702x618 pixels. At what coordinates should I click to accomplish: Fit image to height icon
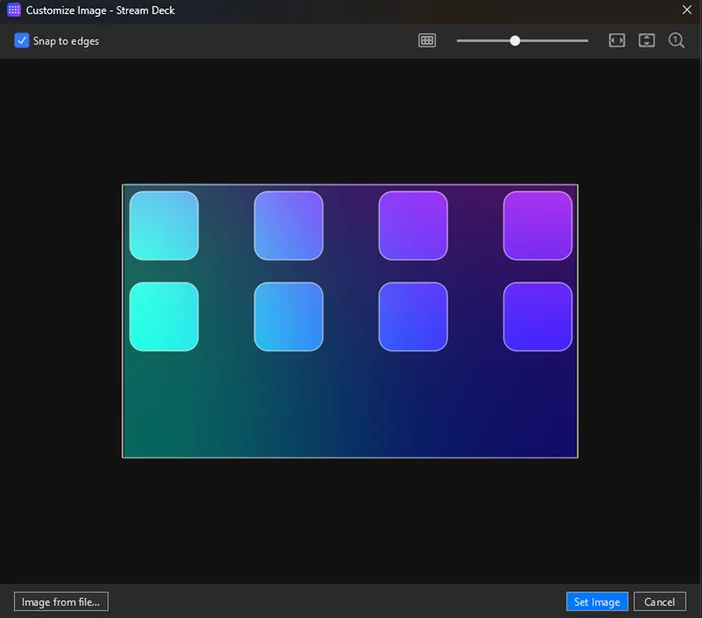click(x=646, y=41)
